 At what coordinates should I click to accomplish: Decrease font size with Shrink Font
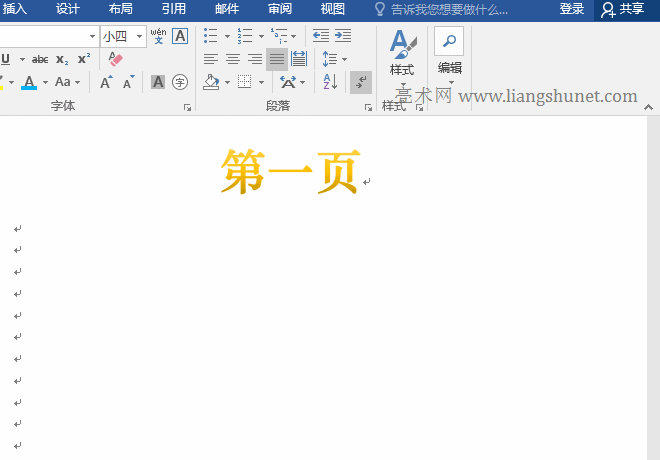tap(128, 82)
